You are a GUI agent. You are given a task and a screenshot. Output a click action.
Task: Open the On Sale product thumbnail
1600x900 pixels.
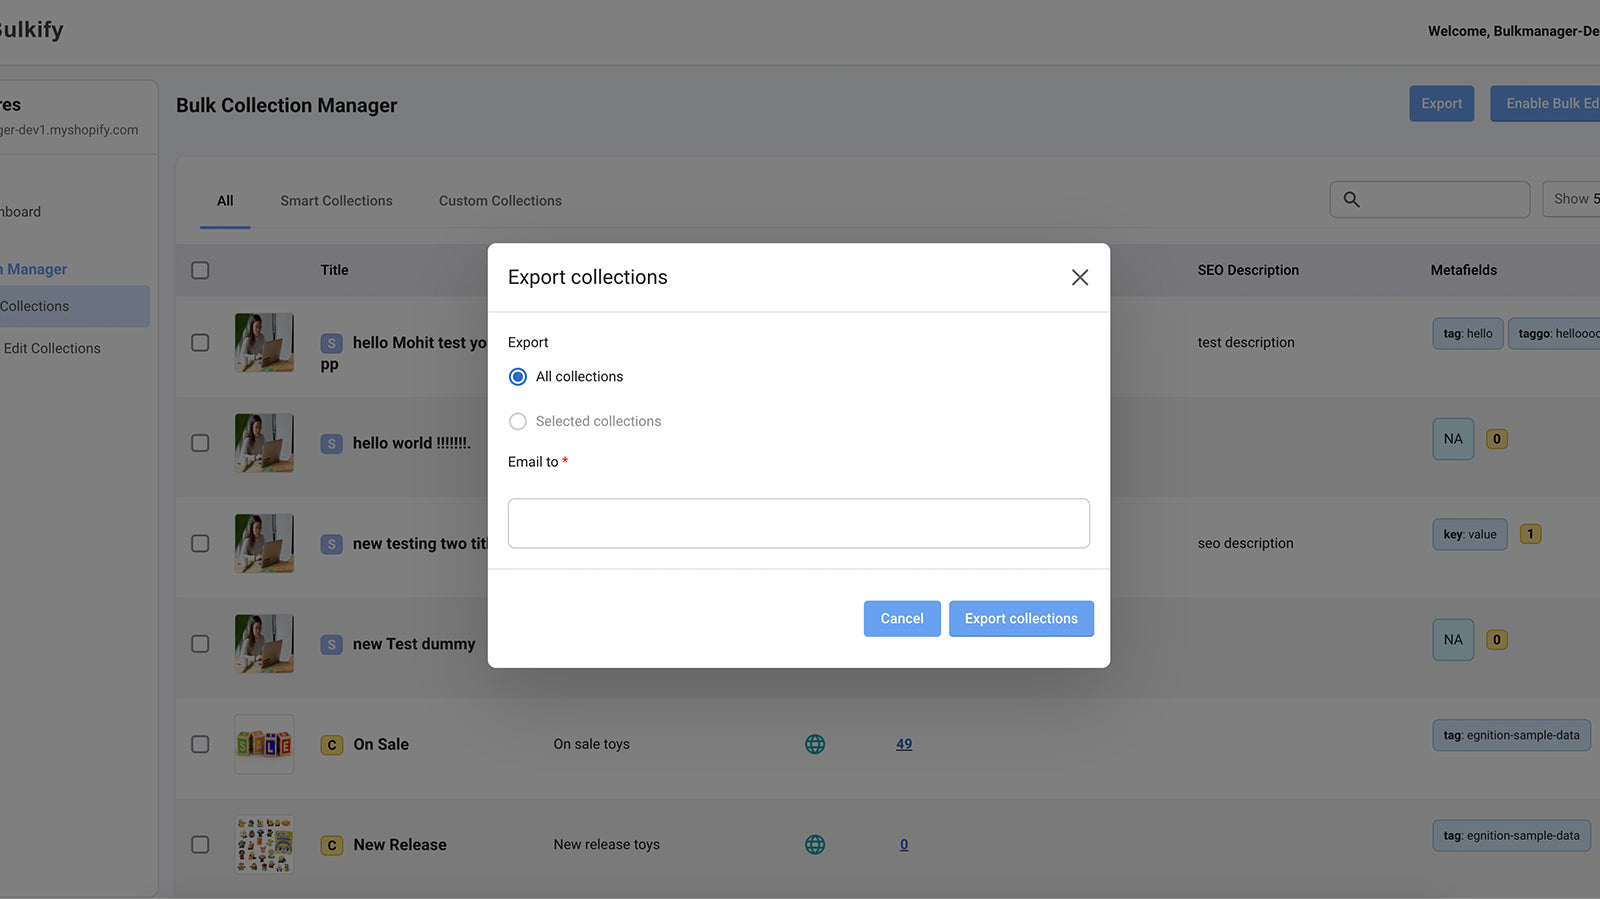(x=264, y=744)
